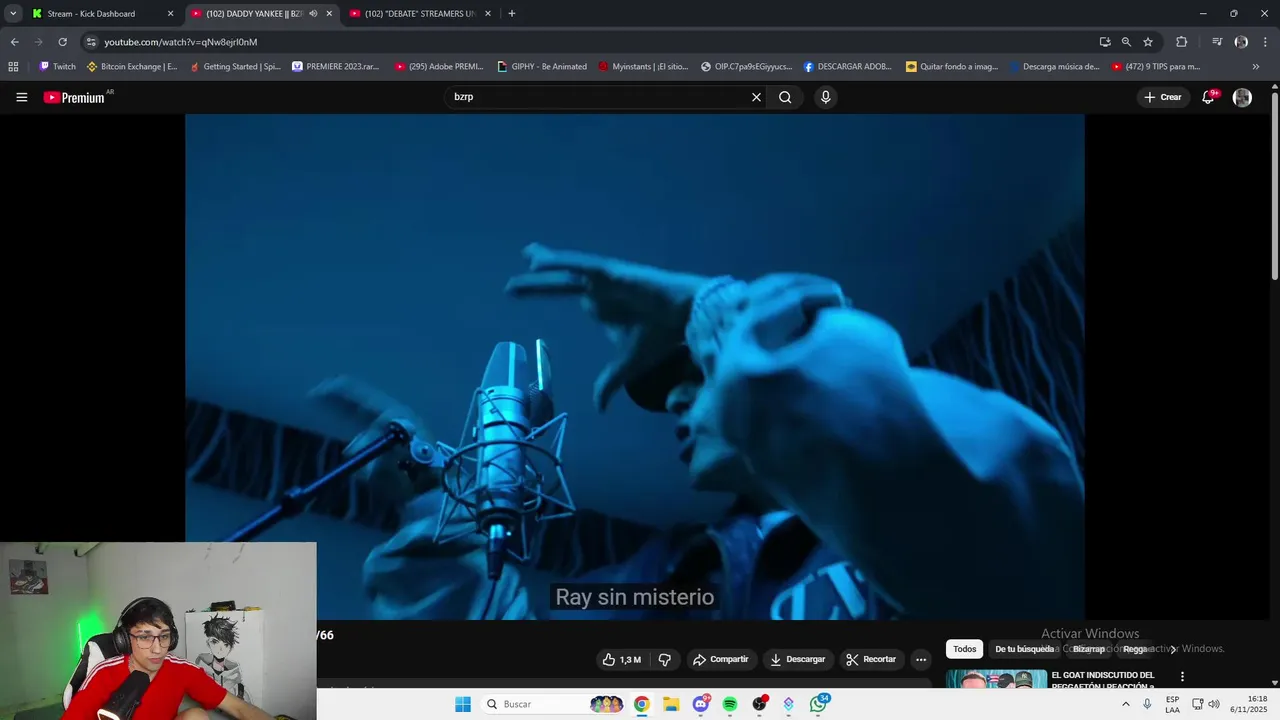Open Spotify from the taskbar
This screenshot has height=720, width=1280.
click(x=730, y=704)
